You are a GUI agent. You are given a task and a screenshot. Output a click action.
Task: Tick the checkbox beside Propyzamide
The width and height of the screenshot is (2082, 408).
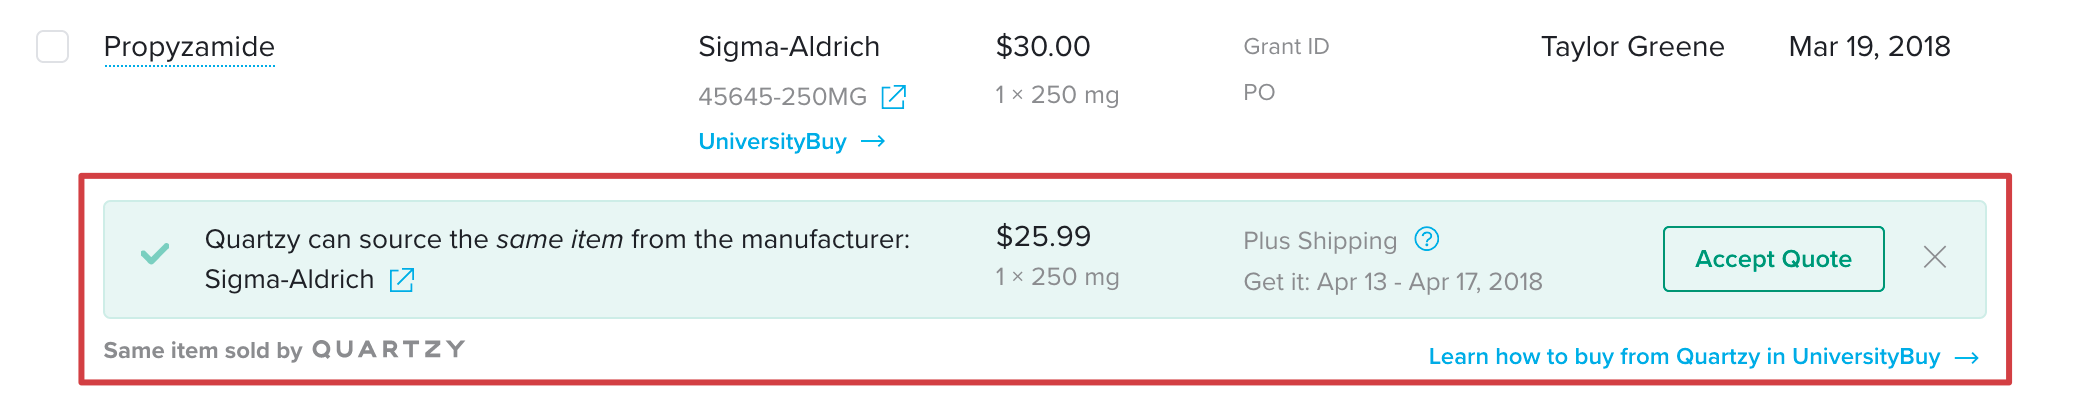(53, 47)
